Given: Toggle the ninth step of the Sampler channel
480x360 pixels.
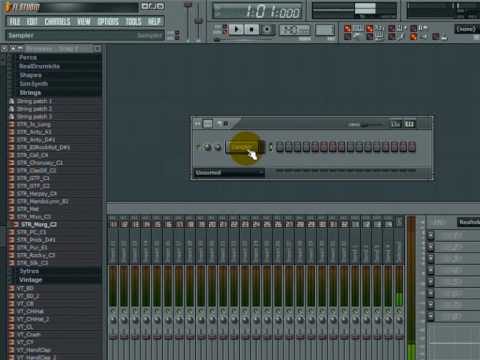Looking at the screenshot, I should pyautogui.click(x=350, y=147).
